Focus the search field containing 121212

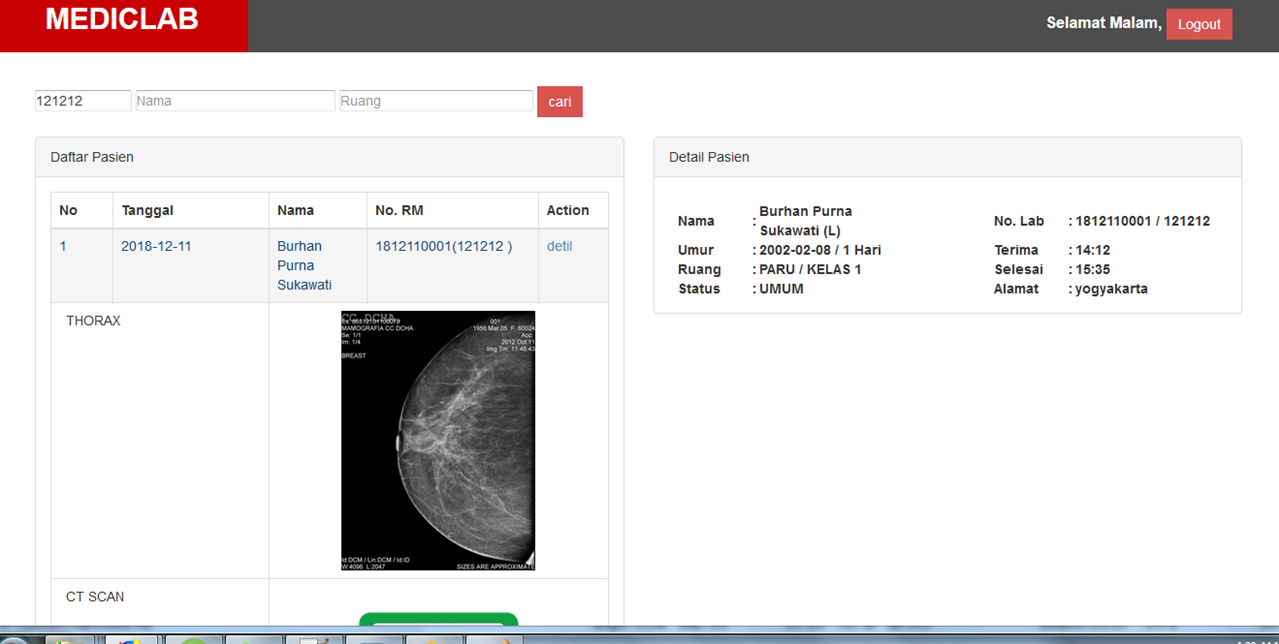pyautogui.click(x=83, y=101)
